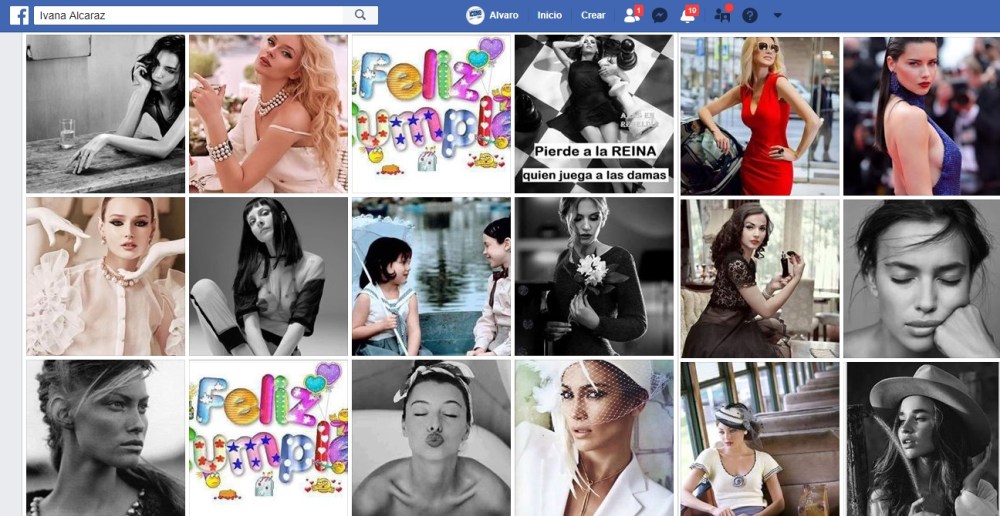This screenshot has height=516, width=1000.
Task: Open the woman holding white flower photo
Action: [x=594, y=276]
